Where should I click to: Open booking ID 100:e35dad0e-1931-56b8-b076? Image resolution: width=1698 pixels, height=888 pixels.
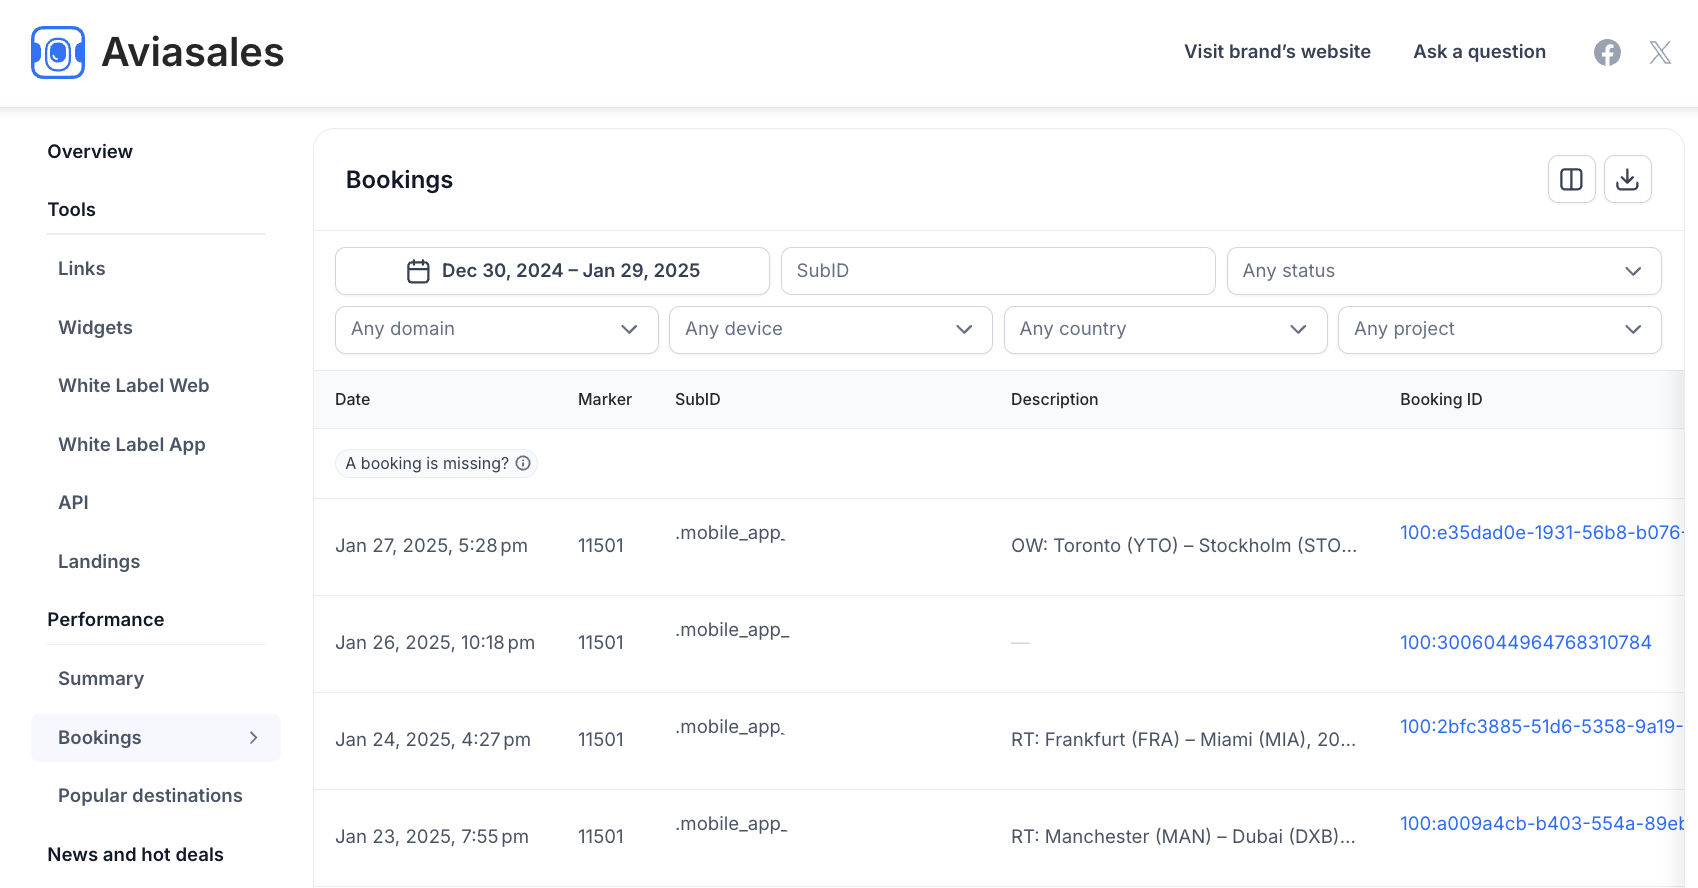point(1541,532)
